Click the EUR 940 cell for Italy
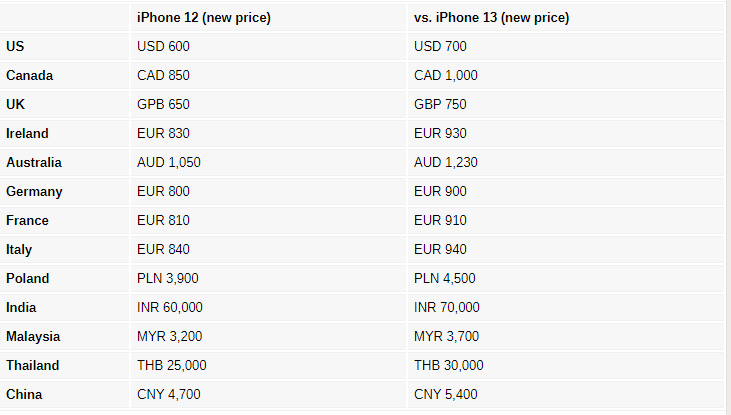The width and height of the screenshot is (731, 415). pyautogui.click(x=440, y=249)
